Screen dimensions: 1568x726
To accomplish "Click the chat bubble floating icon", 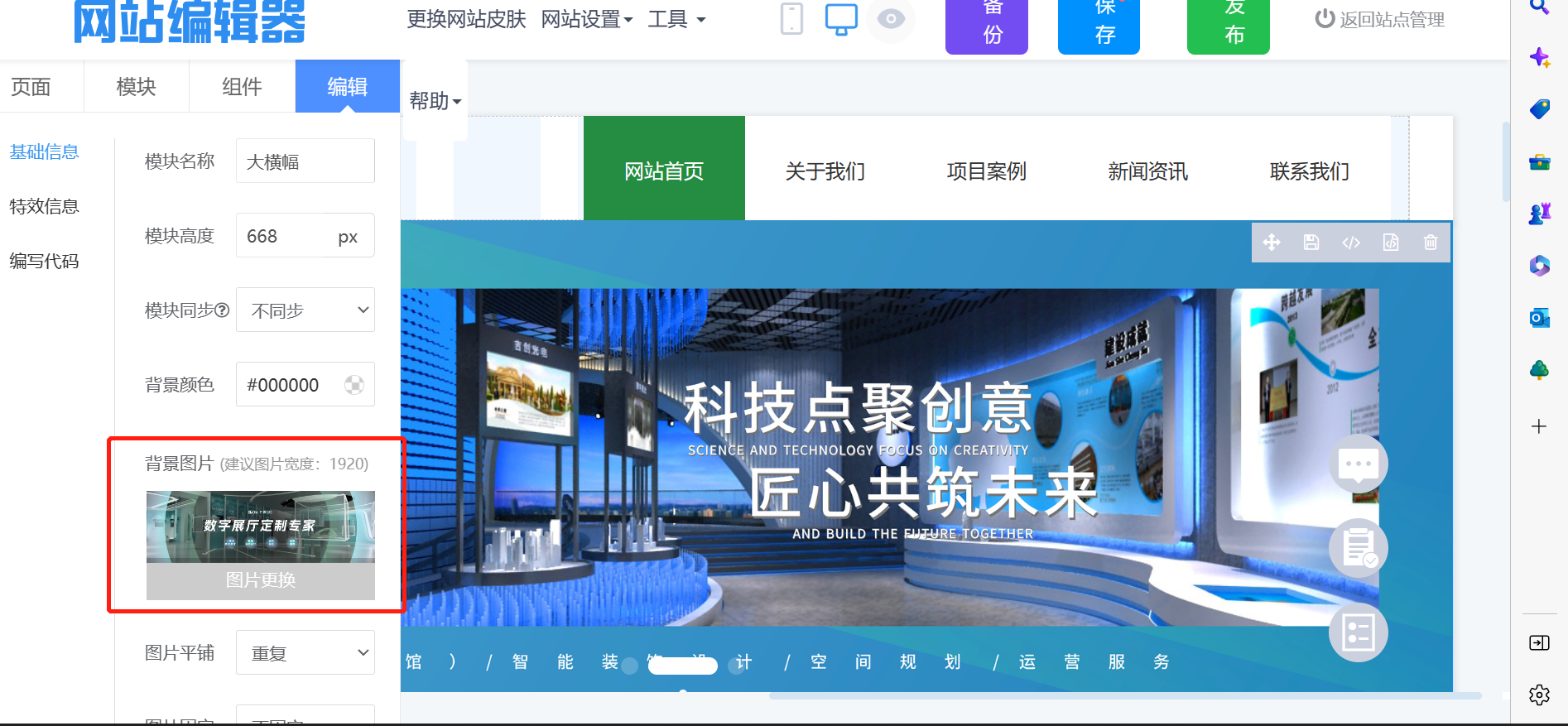I will [x=1358, y=464].
